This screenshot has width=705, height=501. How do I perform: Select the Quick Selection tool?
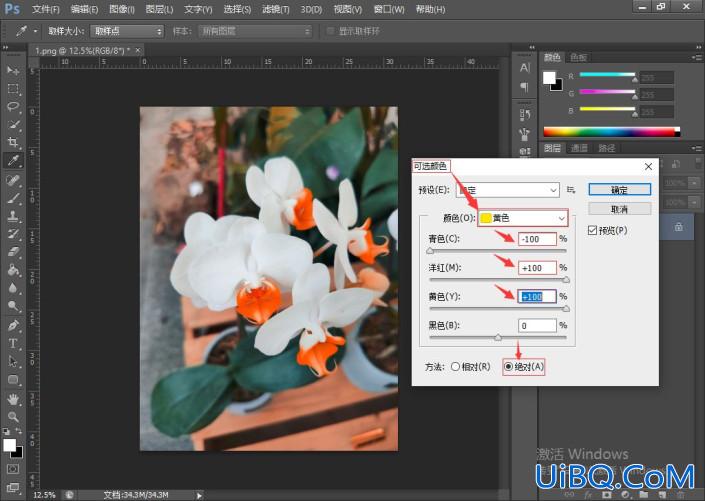point(13,125)
